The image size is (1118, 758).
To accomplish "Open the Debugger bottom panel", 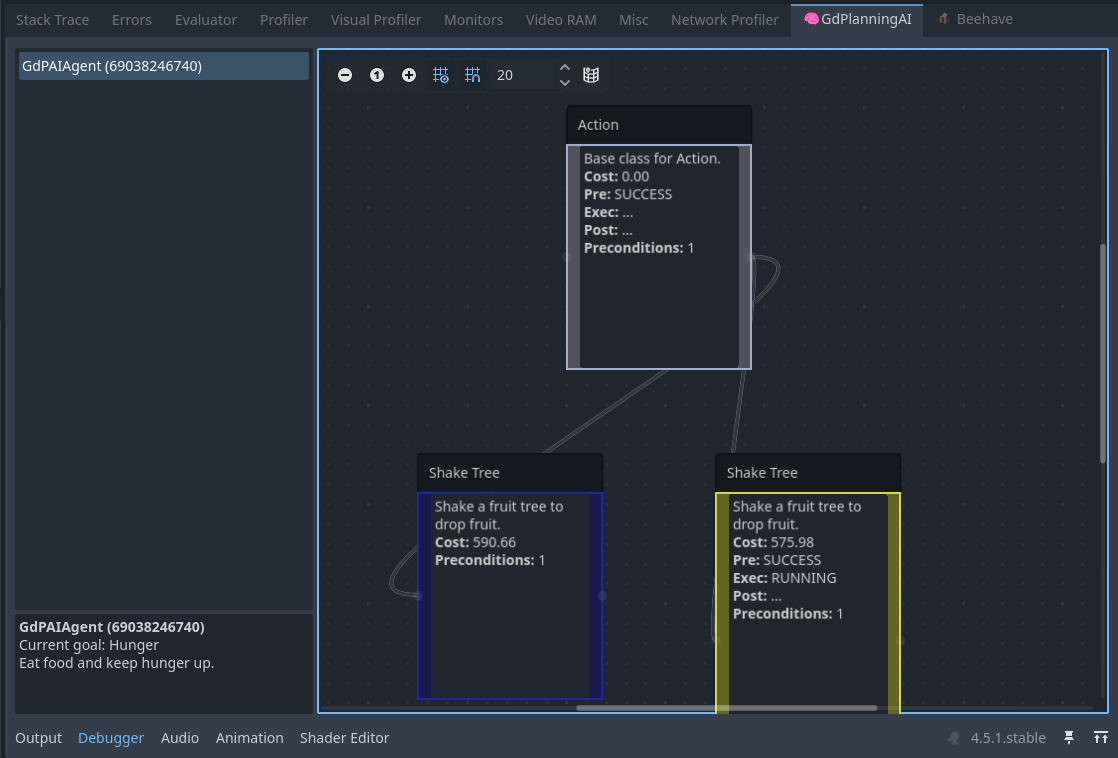I will pos(111,738).
